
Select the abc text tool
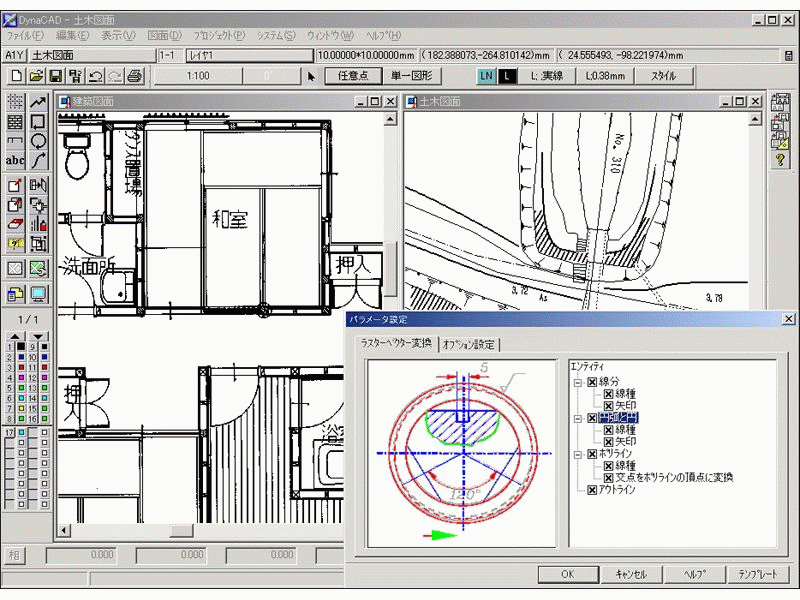coord(15,160)
